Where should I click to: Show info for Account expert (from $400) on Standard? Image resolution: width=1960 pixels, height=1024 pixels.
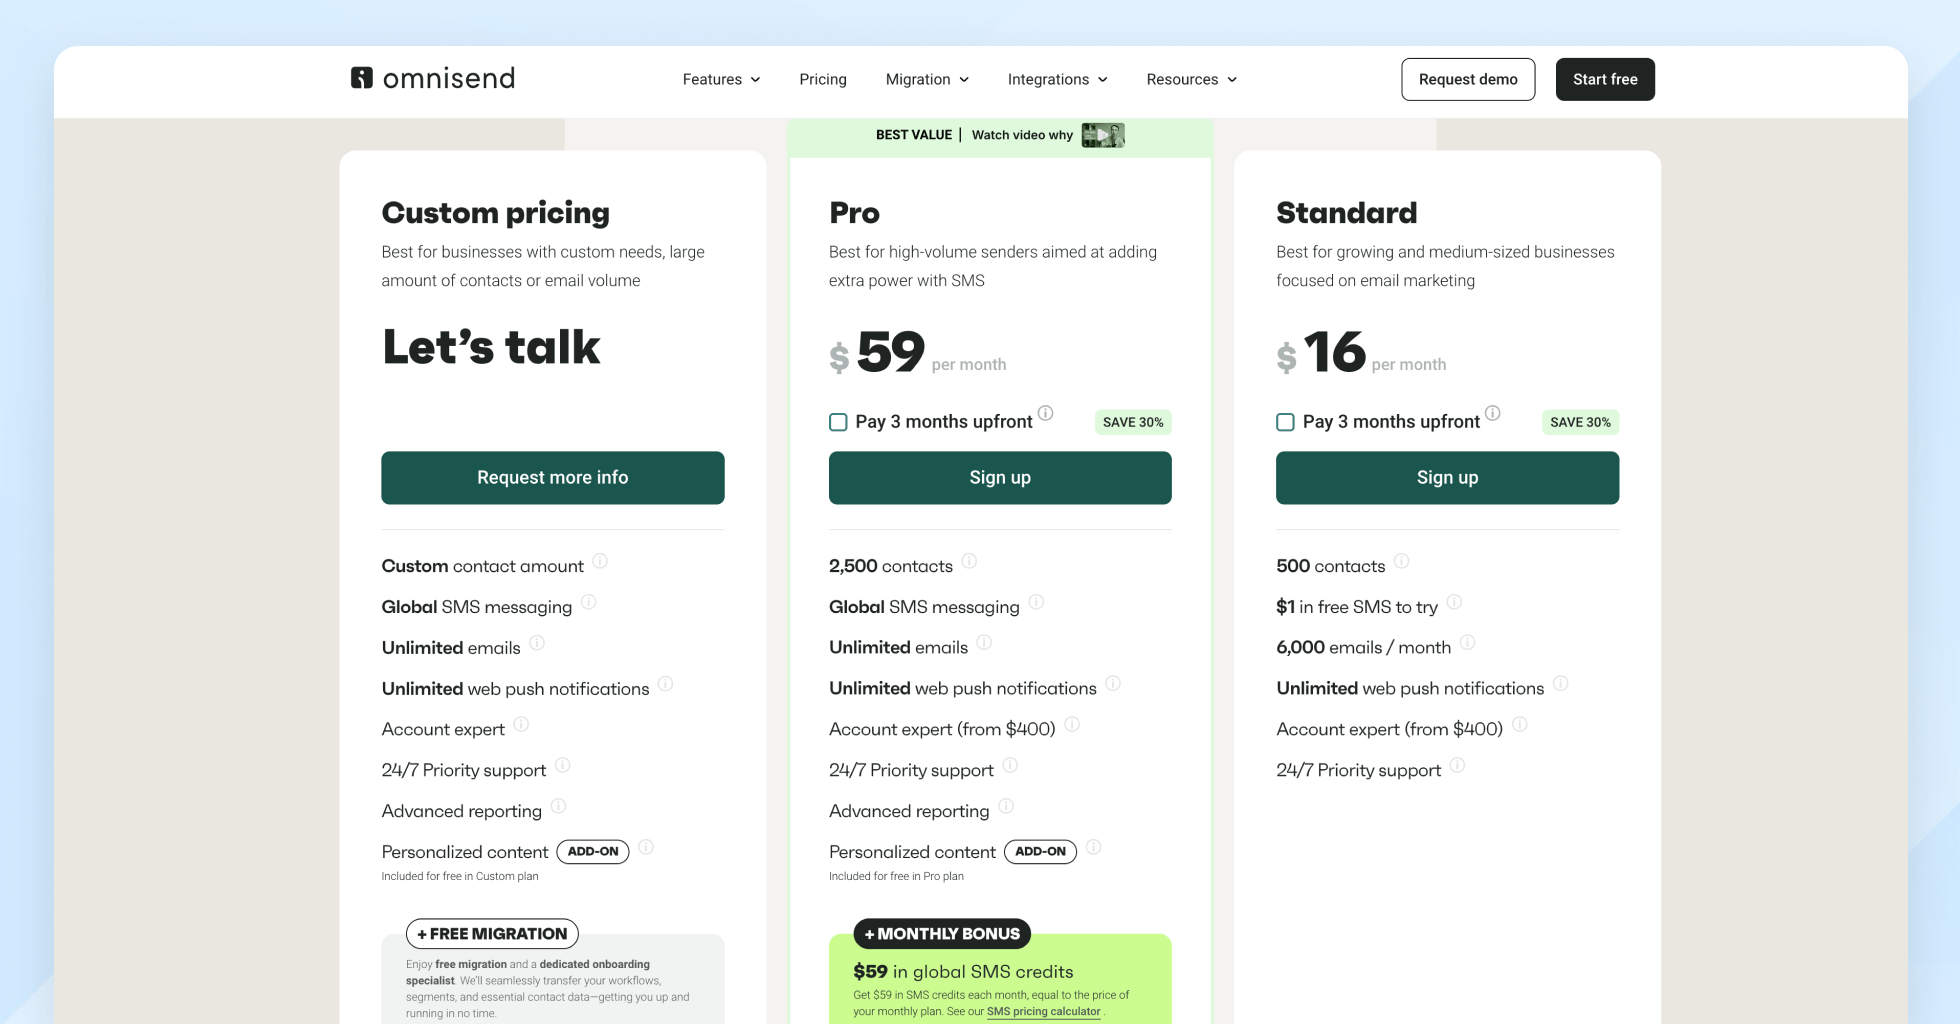pyautogui.click(x=1520, y=725)
